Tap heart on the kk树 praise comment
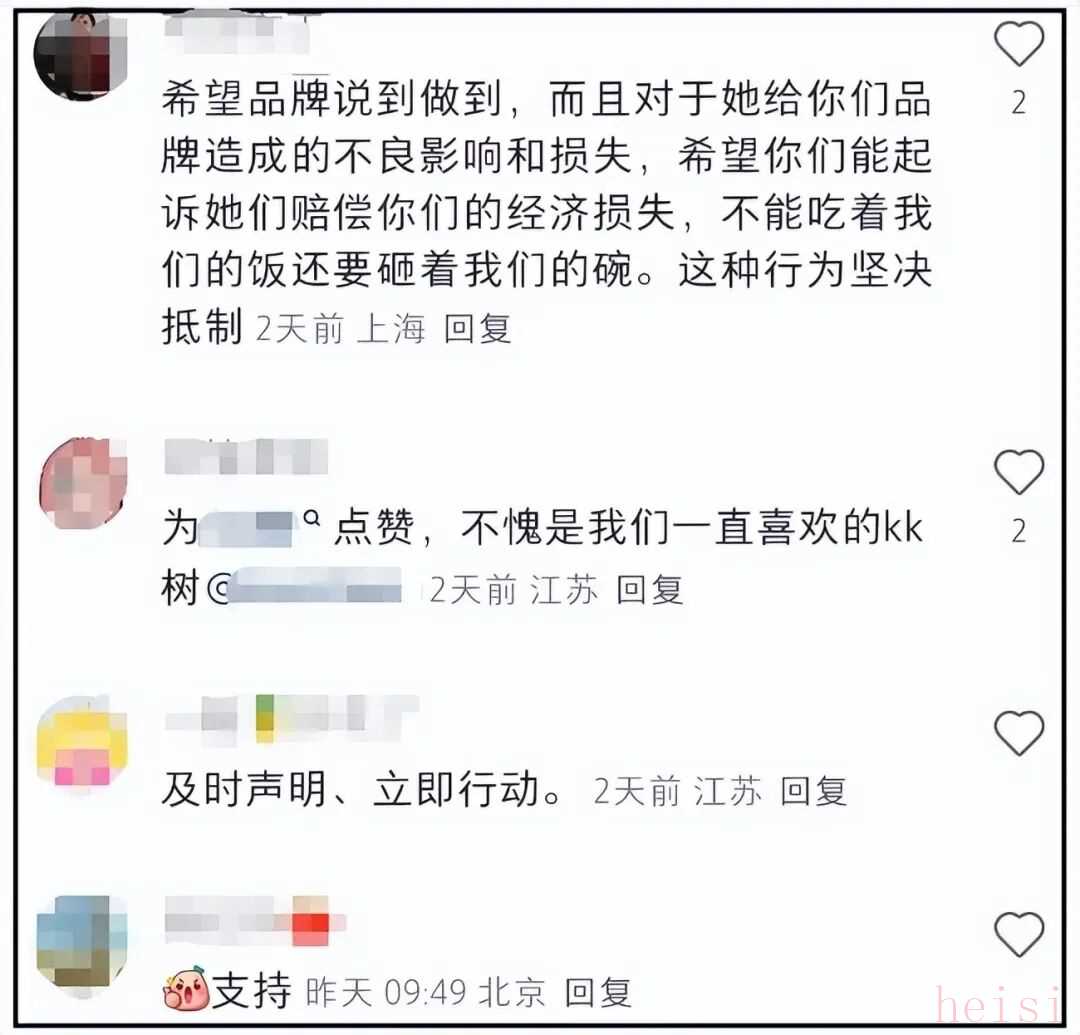Image resolution: width=1080 pixels, height=1035 pixels. click(x=1019, y=472)
